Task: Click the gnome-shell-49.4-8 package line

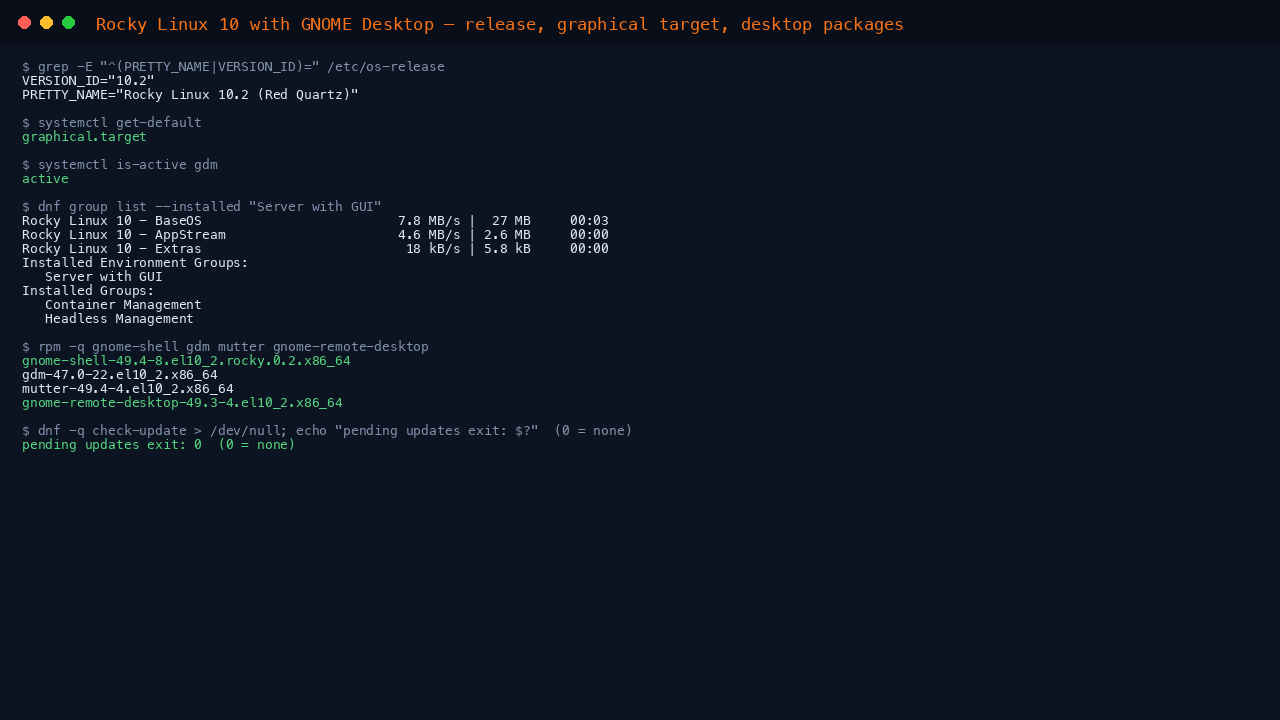Action: (x=186, y=361)
